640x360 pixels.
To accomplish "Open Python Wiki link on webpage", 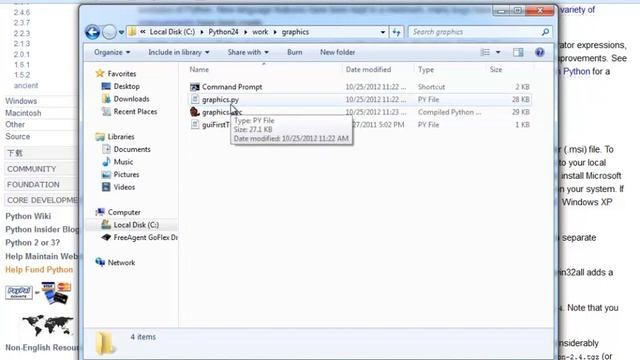I will point(28,216).
